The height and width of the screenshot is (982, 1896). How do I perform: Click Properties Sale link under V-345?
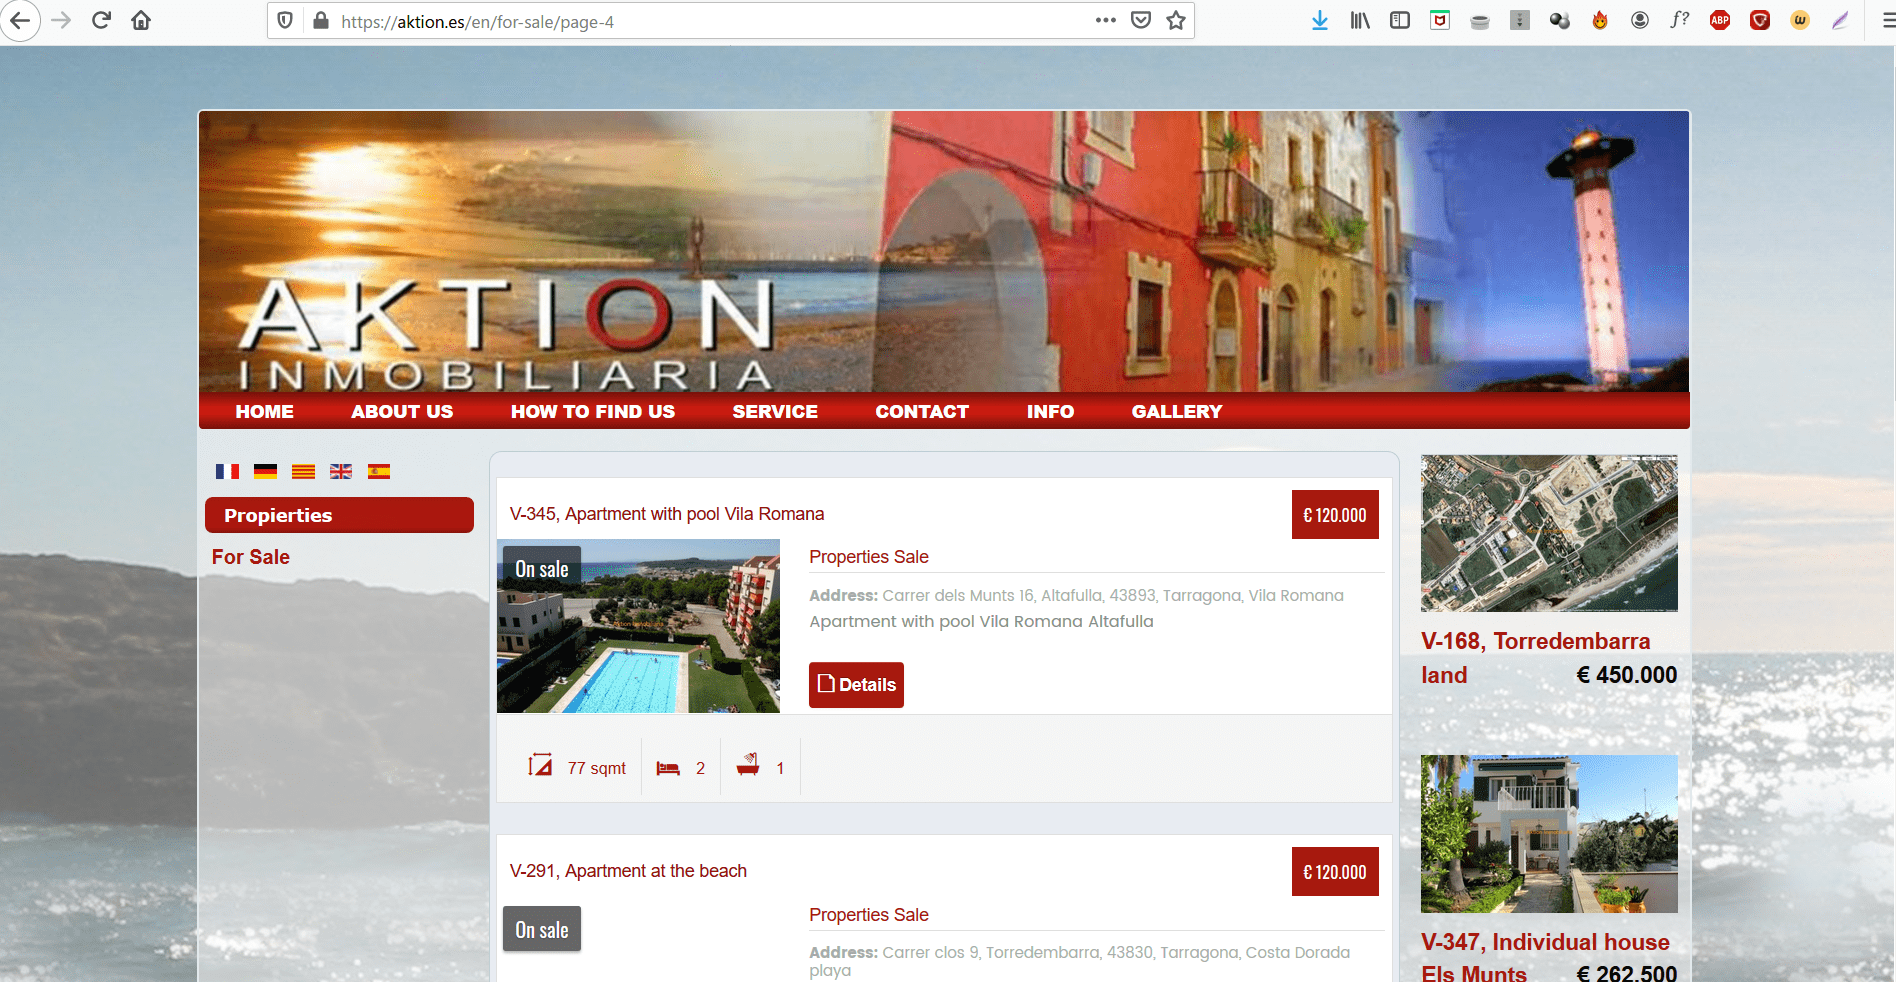(869, 557)
